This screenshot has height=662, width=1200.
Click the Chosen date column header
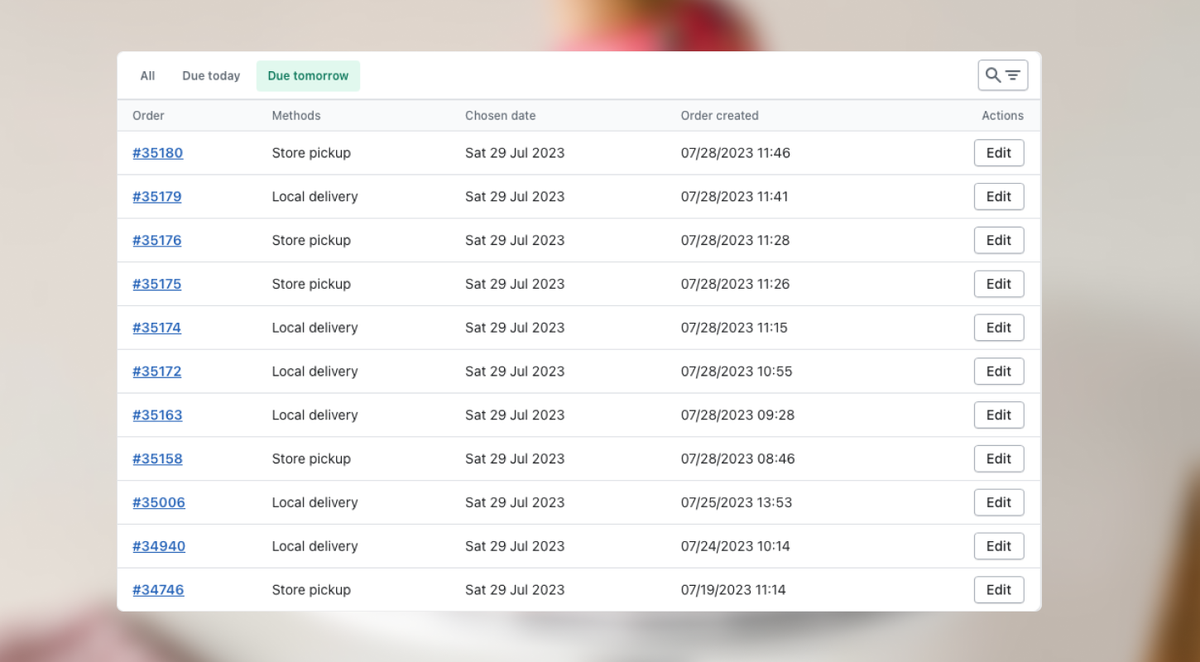click(x=500, y=116)
